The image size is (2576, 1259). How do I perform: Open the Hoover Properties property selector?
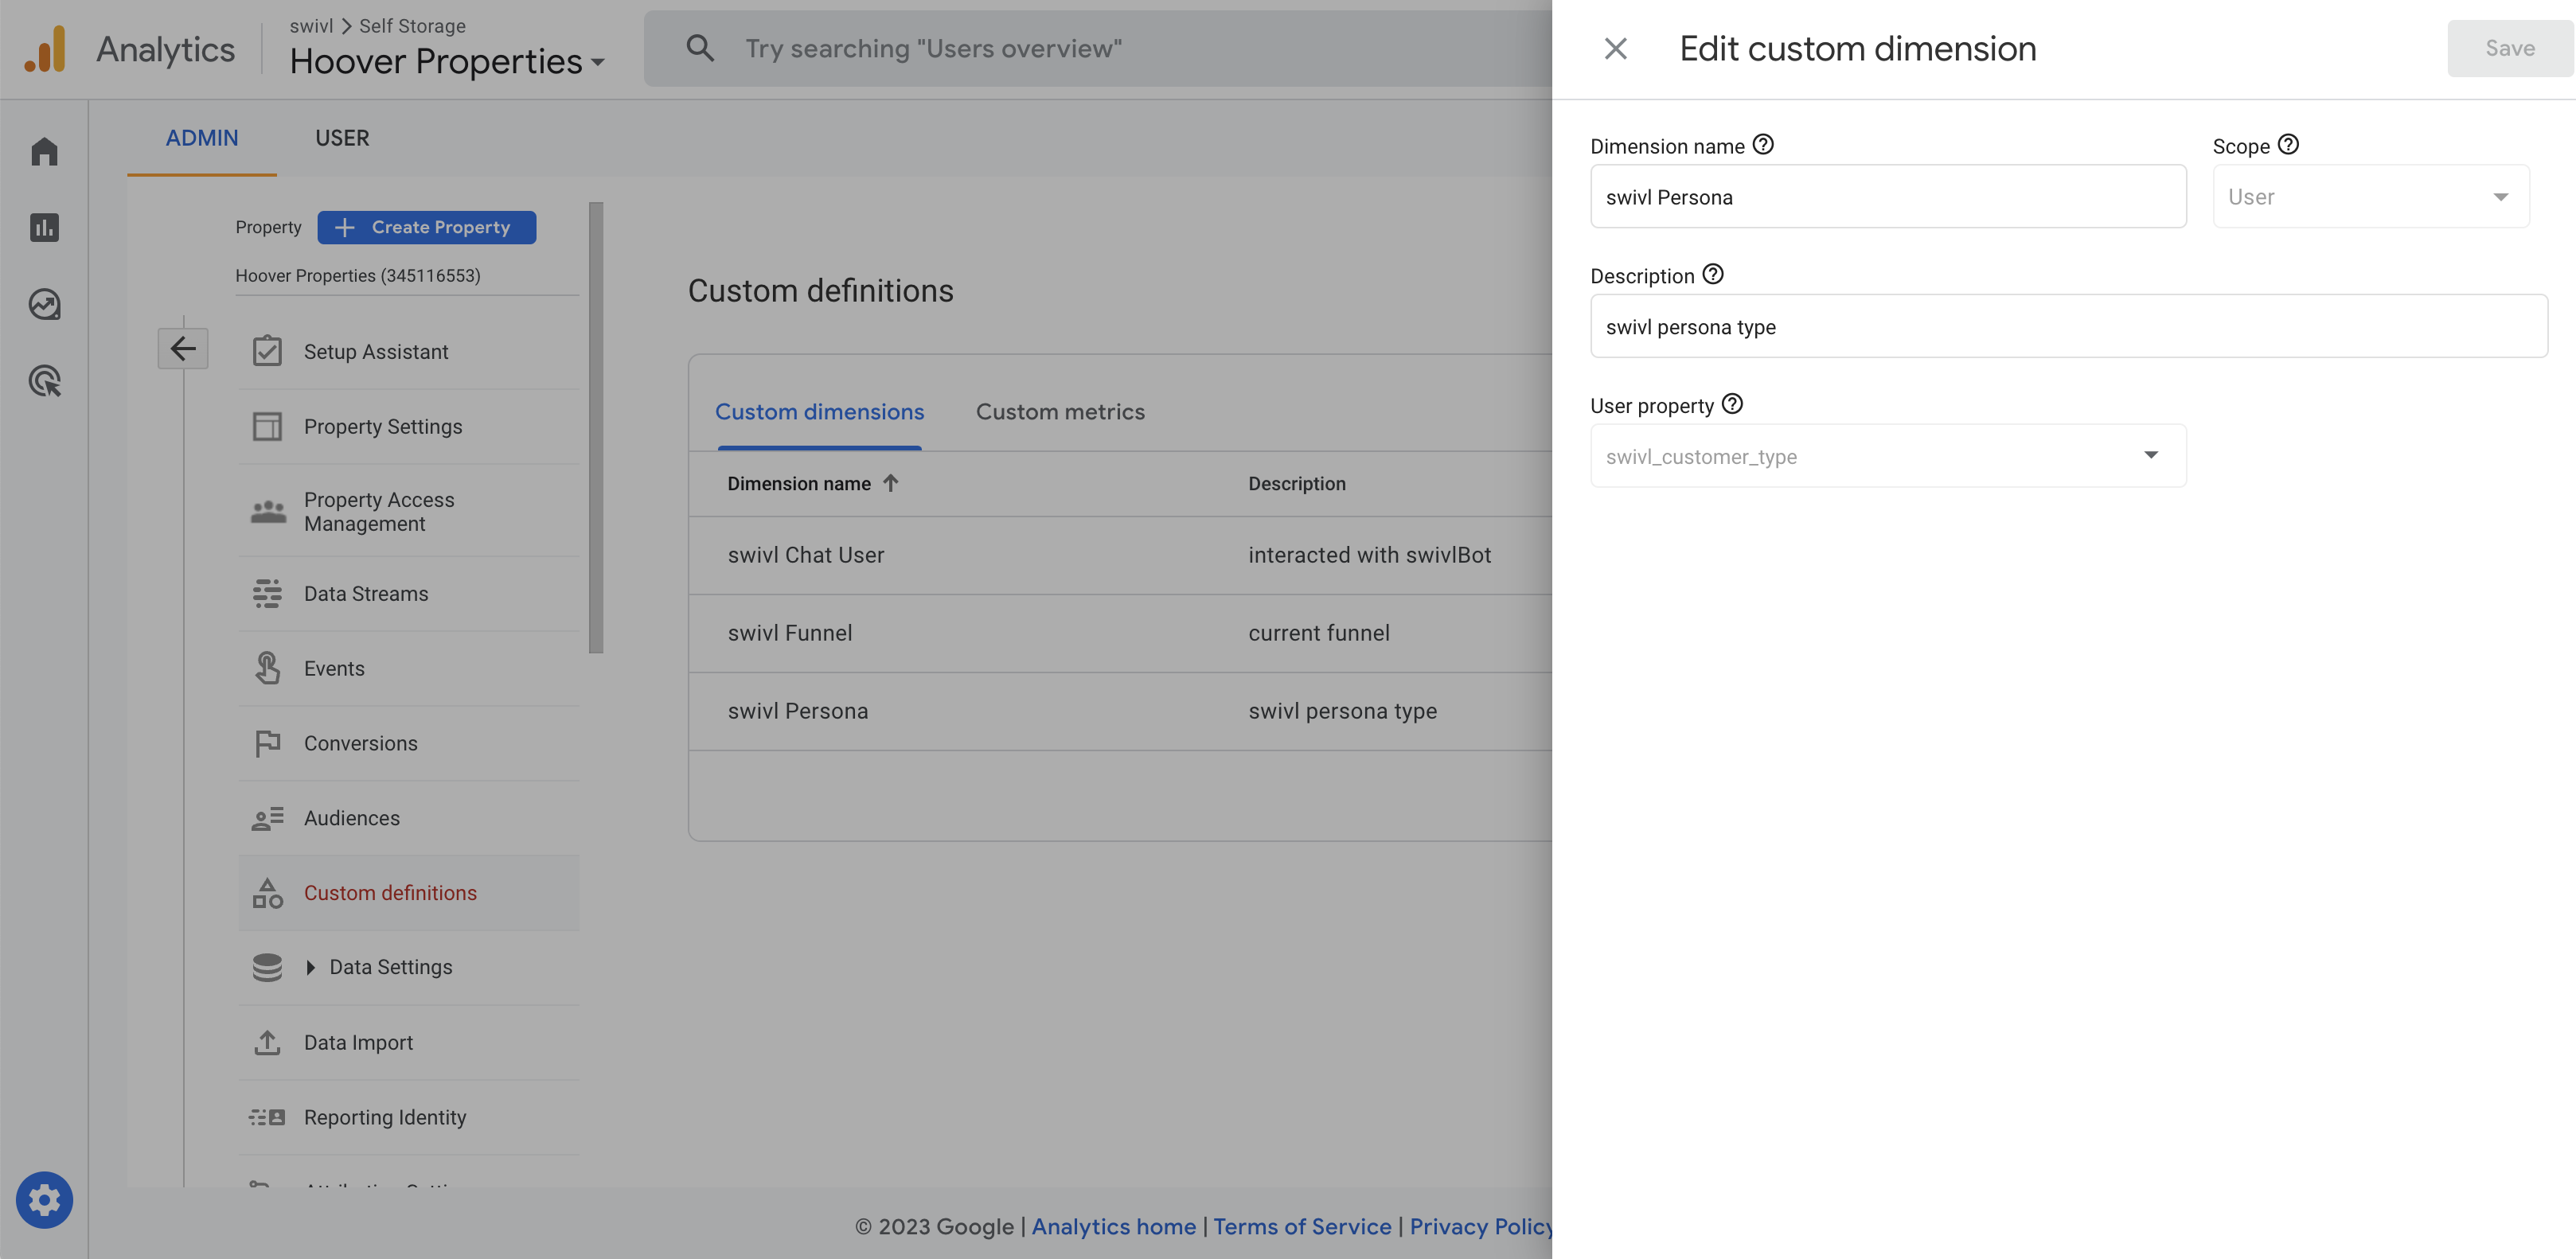pyautogui.click(x=447, y=62)
